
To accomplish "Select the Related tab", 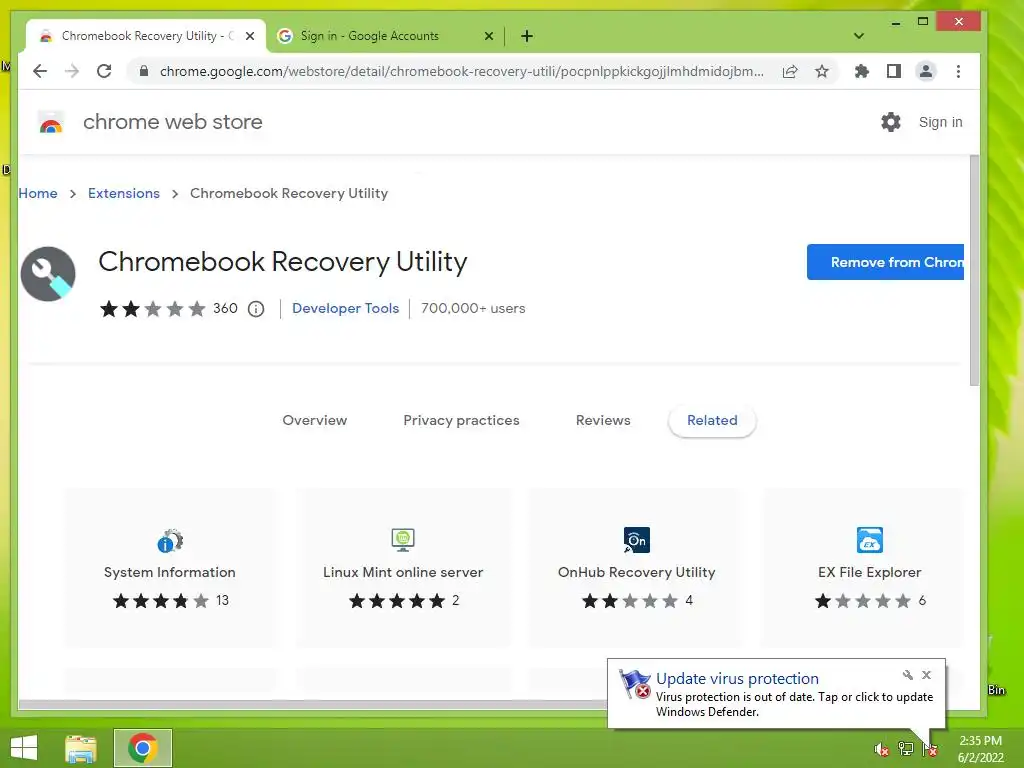I will click(x=712, y=421).
